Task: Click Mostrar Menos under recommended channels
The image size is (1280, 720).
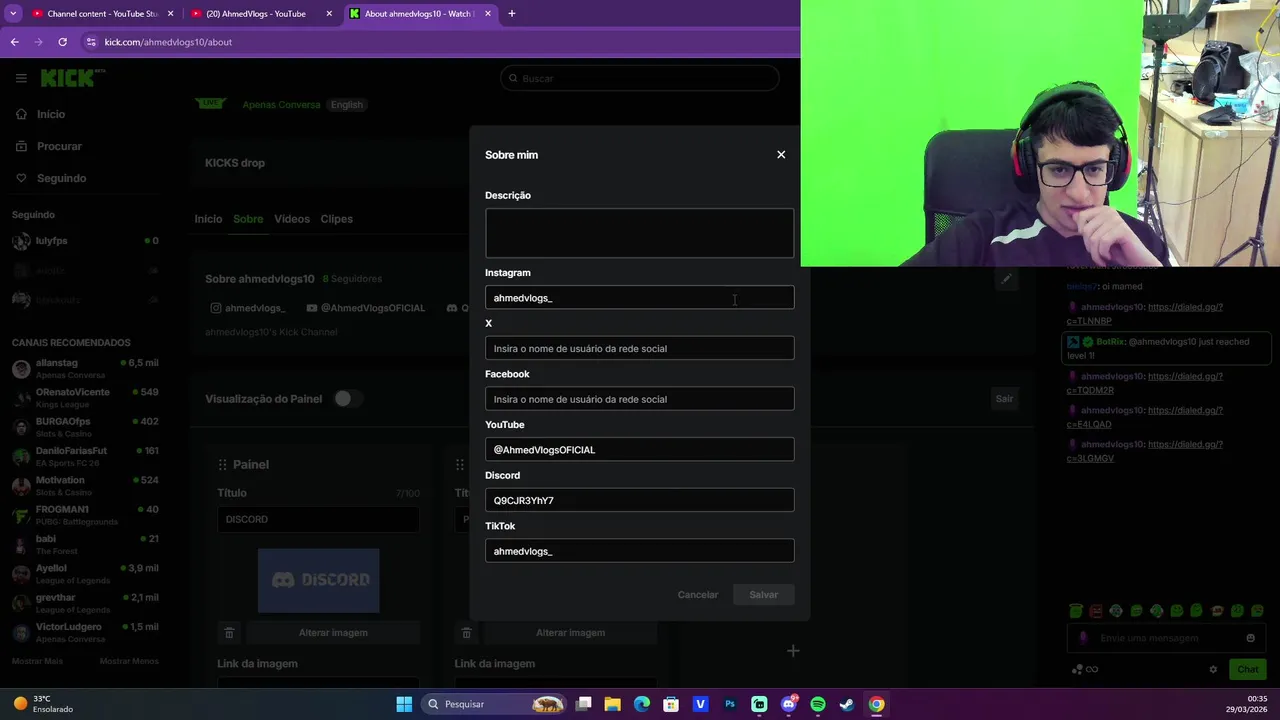Action: [x=129, y=661]
